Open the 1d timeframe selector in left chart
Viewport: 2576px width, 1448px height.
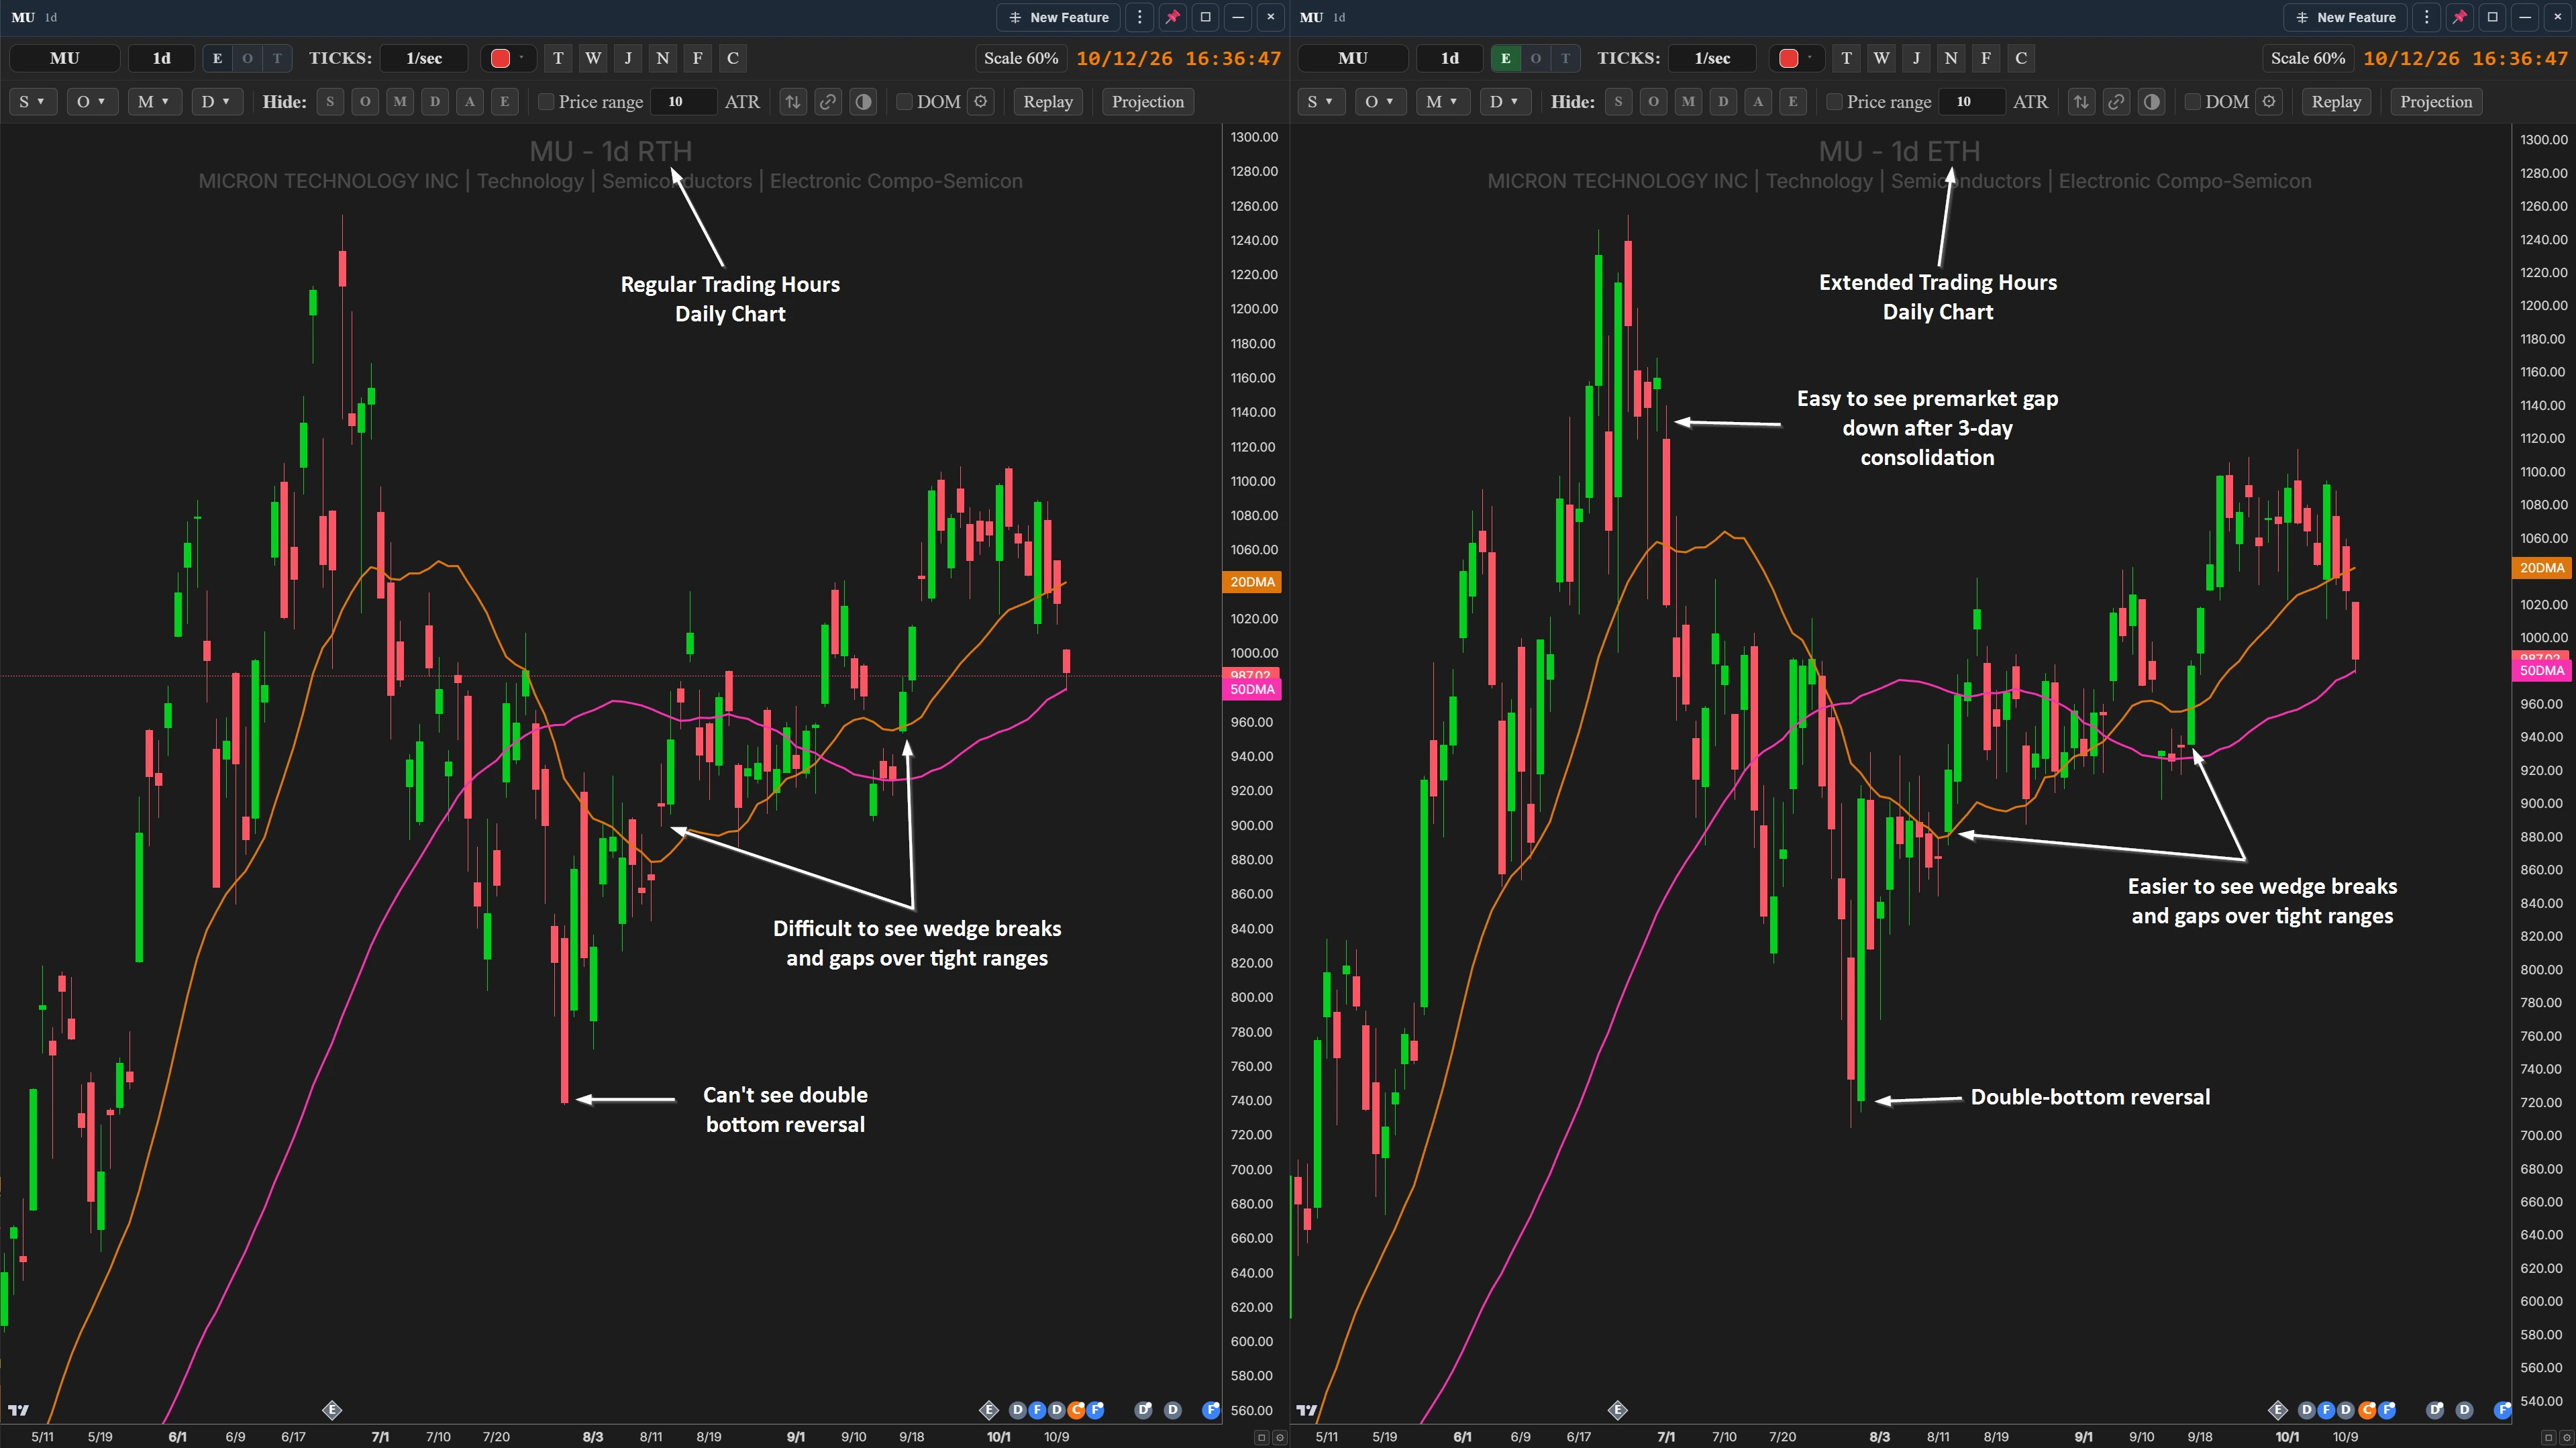coord(161,58)
